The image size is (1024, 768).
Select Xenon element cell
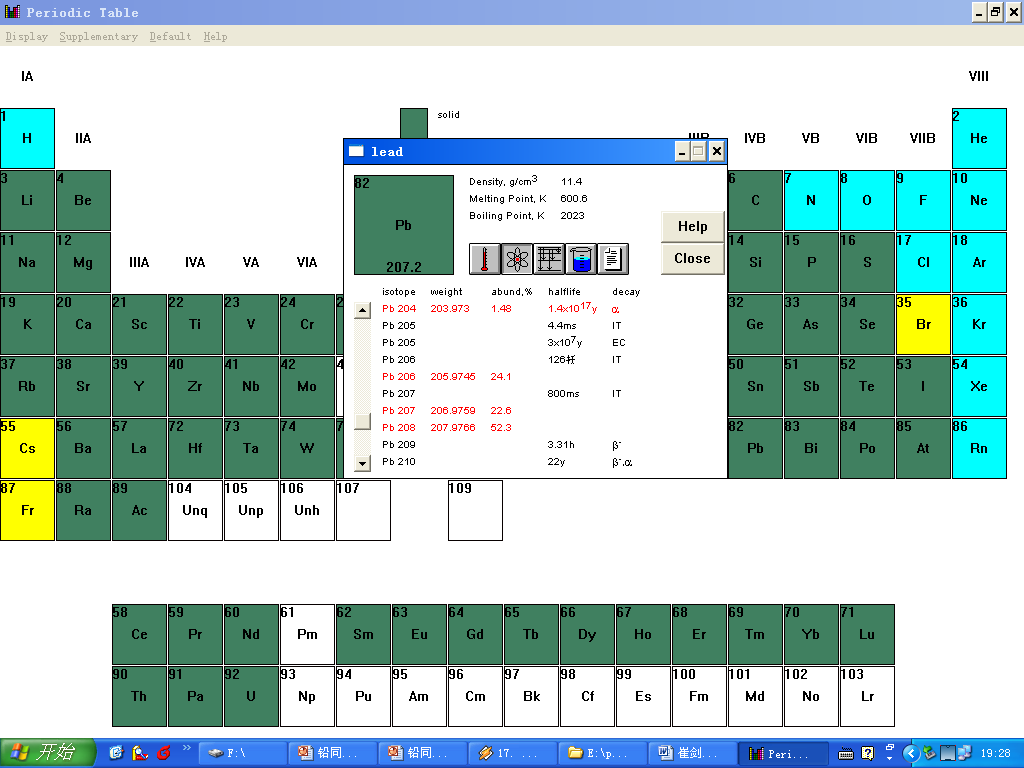[x=979, y=387]
